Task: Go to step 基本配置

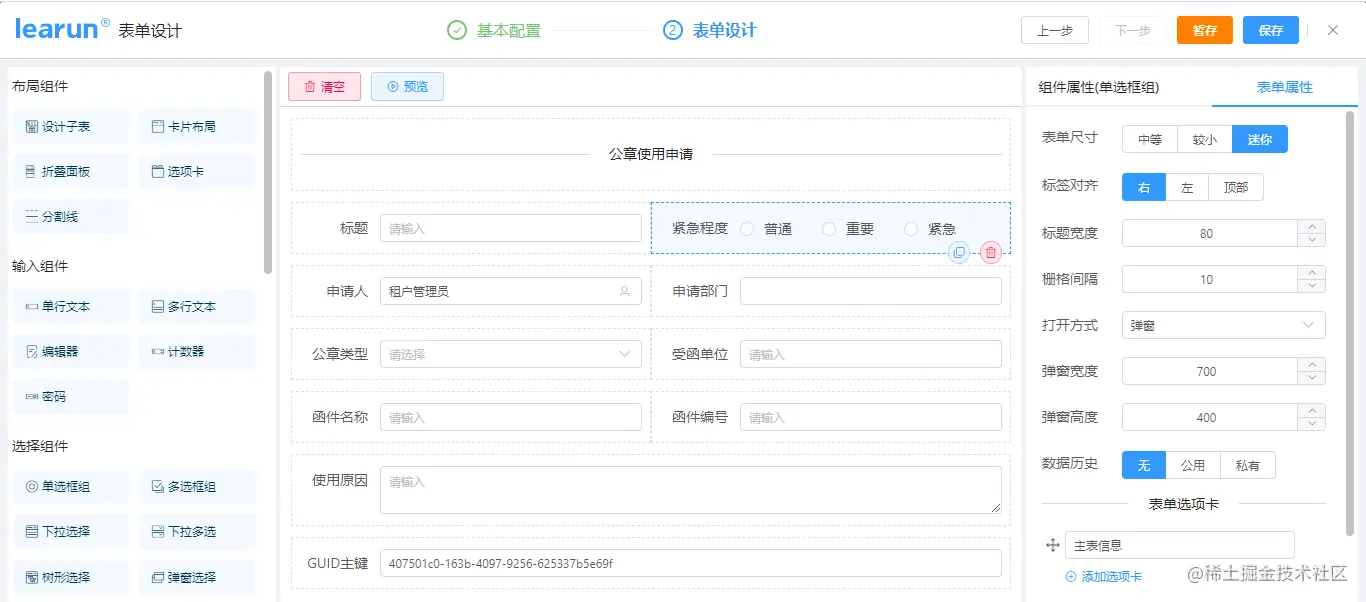Action: click(x=494, y=30)
